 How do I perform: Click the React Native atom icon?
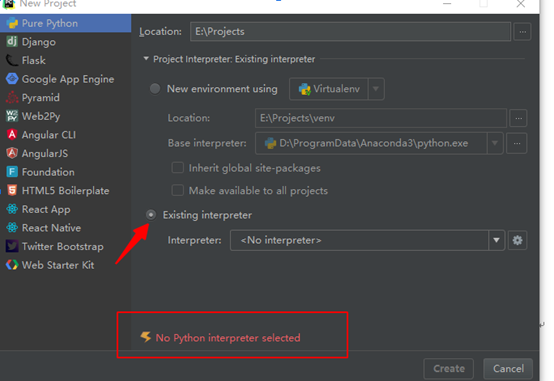pos(12,228)
